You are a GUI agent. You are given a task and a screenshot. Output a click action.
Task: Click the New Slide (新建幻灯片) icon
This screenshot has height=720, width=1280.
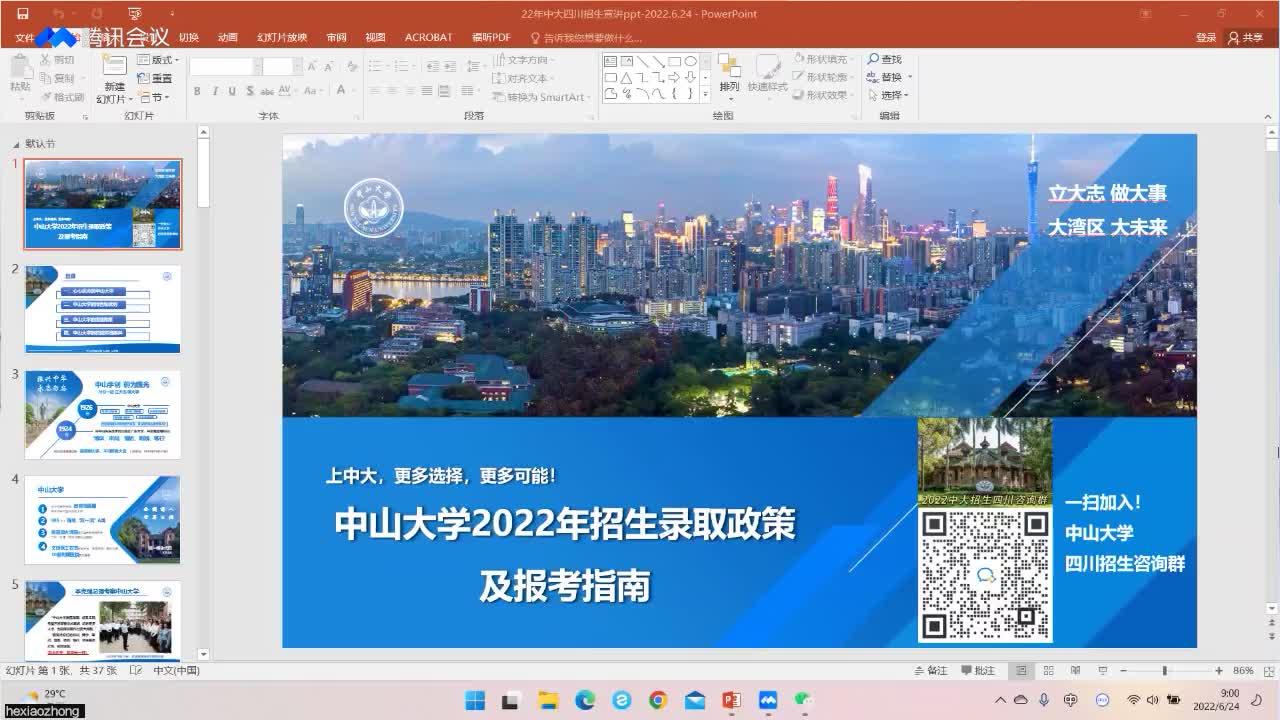click(114, 66)
